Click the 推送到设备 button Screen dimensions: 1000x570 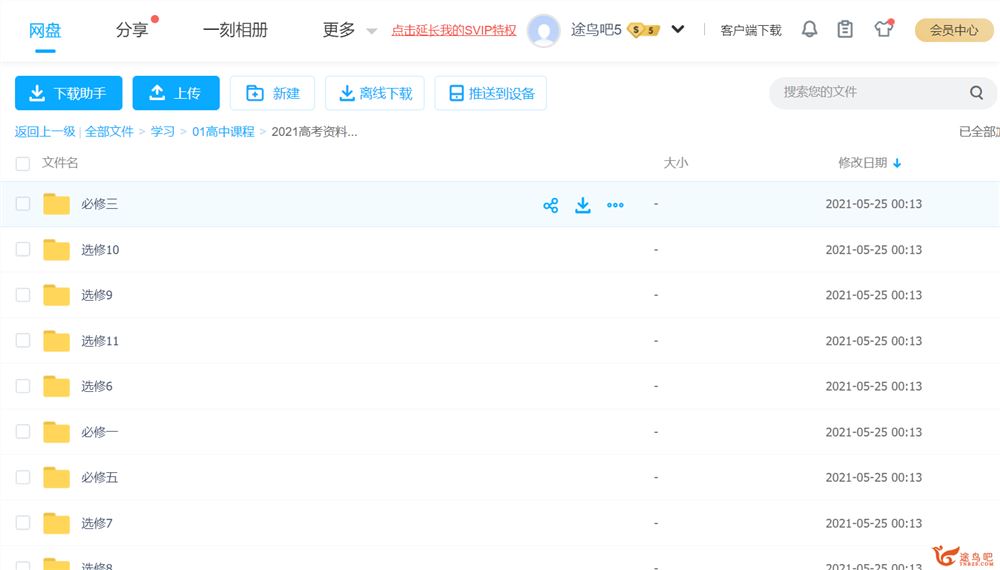point(490,93)
